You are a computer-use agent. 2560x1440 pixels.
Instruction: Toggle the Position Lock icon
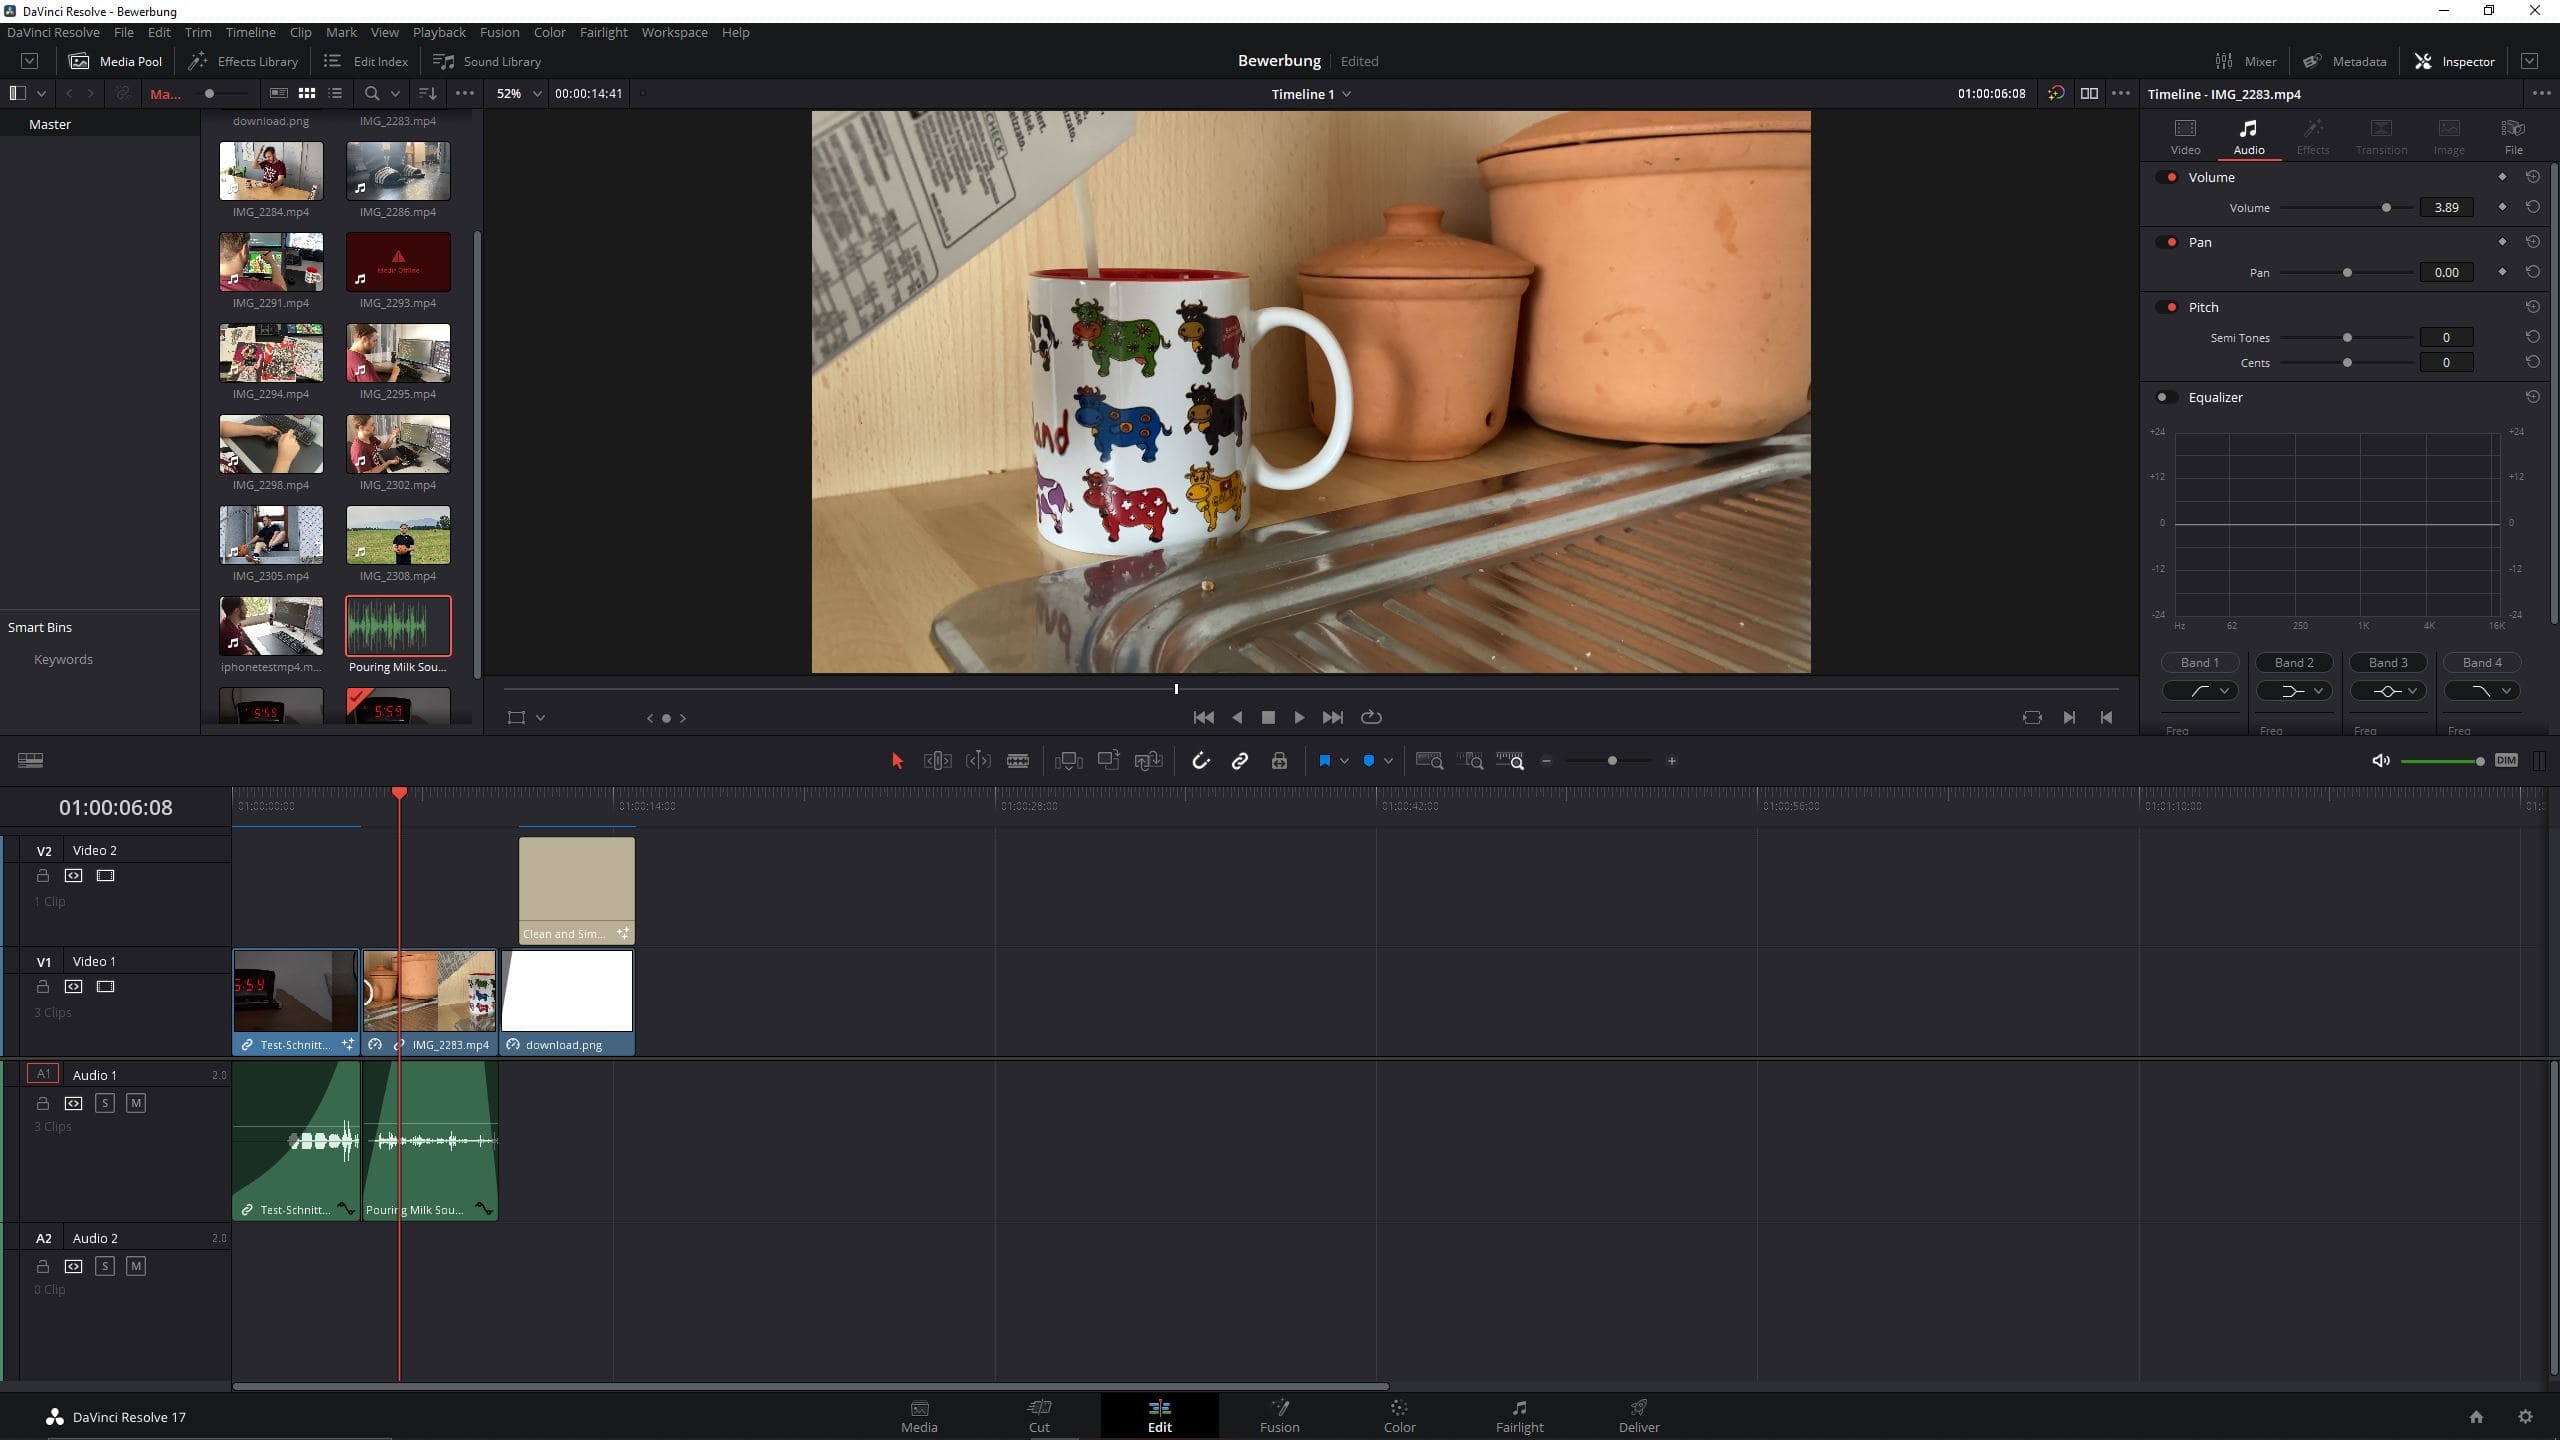point(1279,761)
